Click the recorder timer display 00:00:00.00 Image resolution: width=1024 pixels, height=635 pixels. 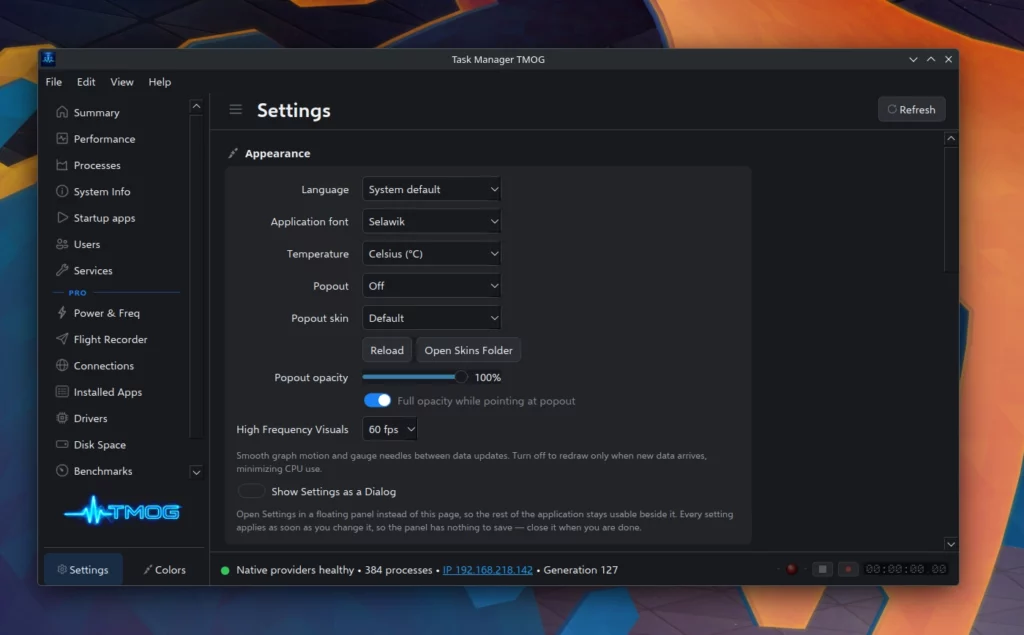tap(906, 570)
